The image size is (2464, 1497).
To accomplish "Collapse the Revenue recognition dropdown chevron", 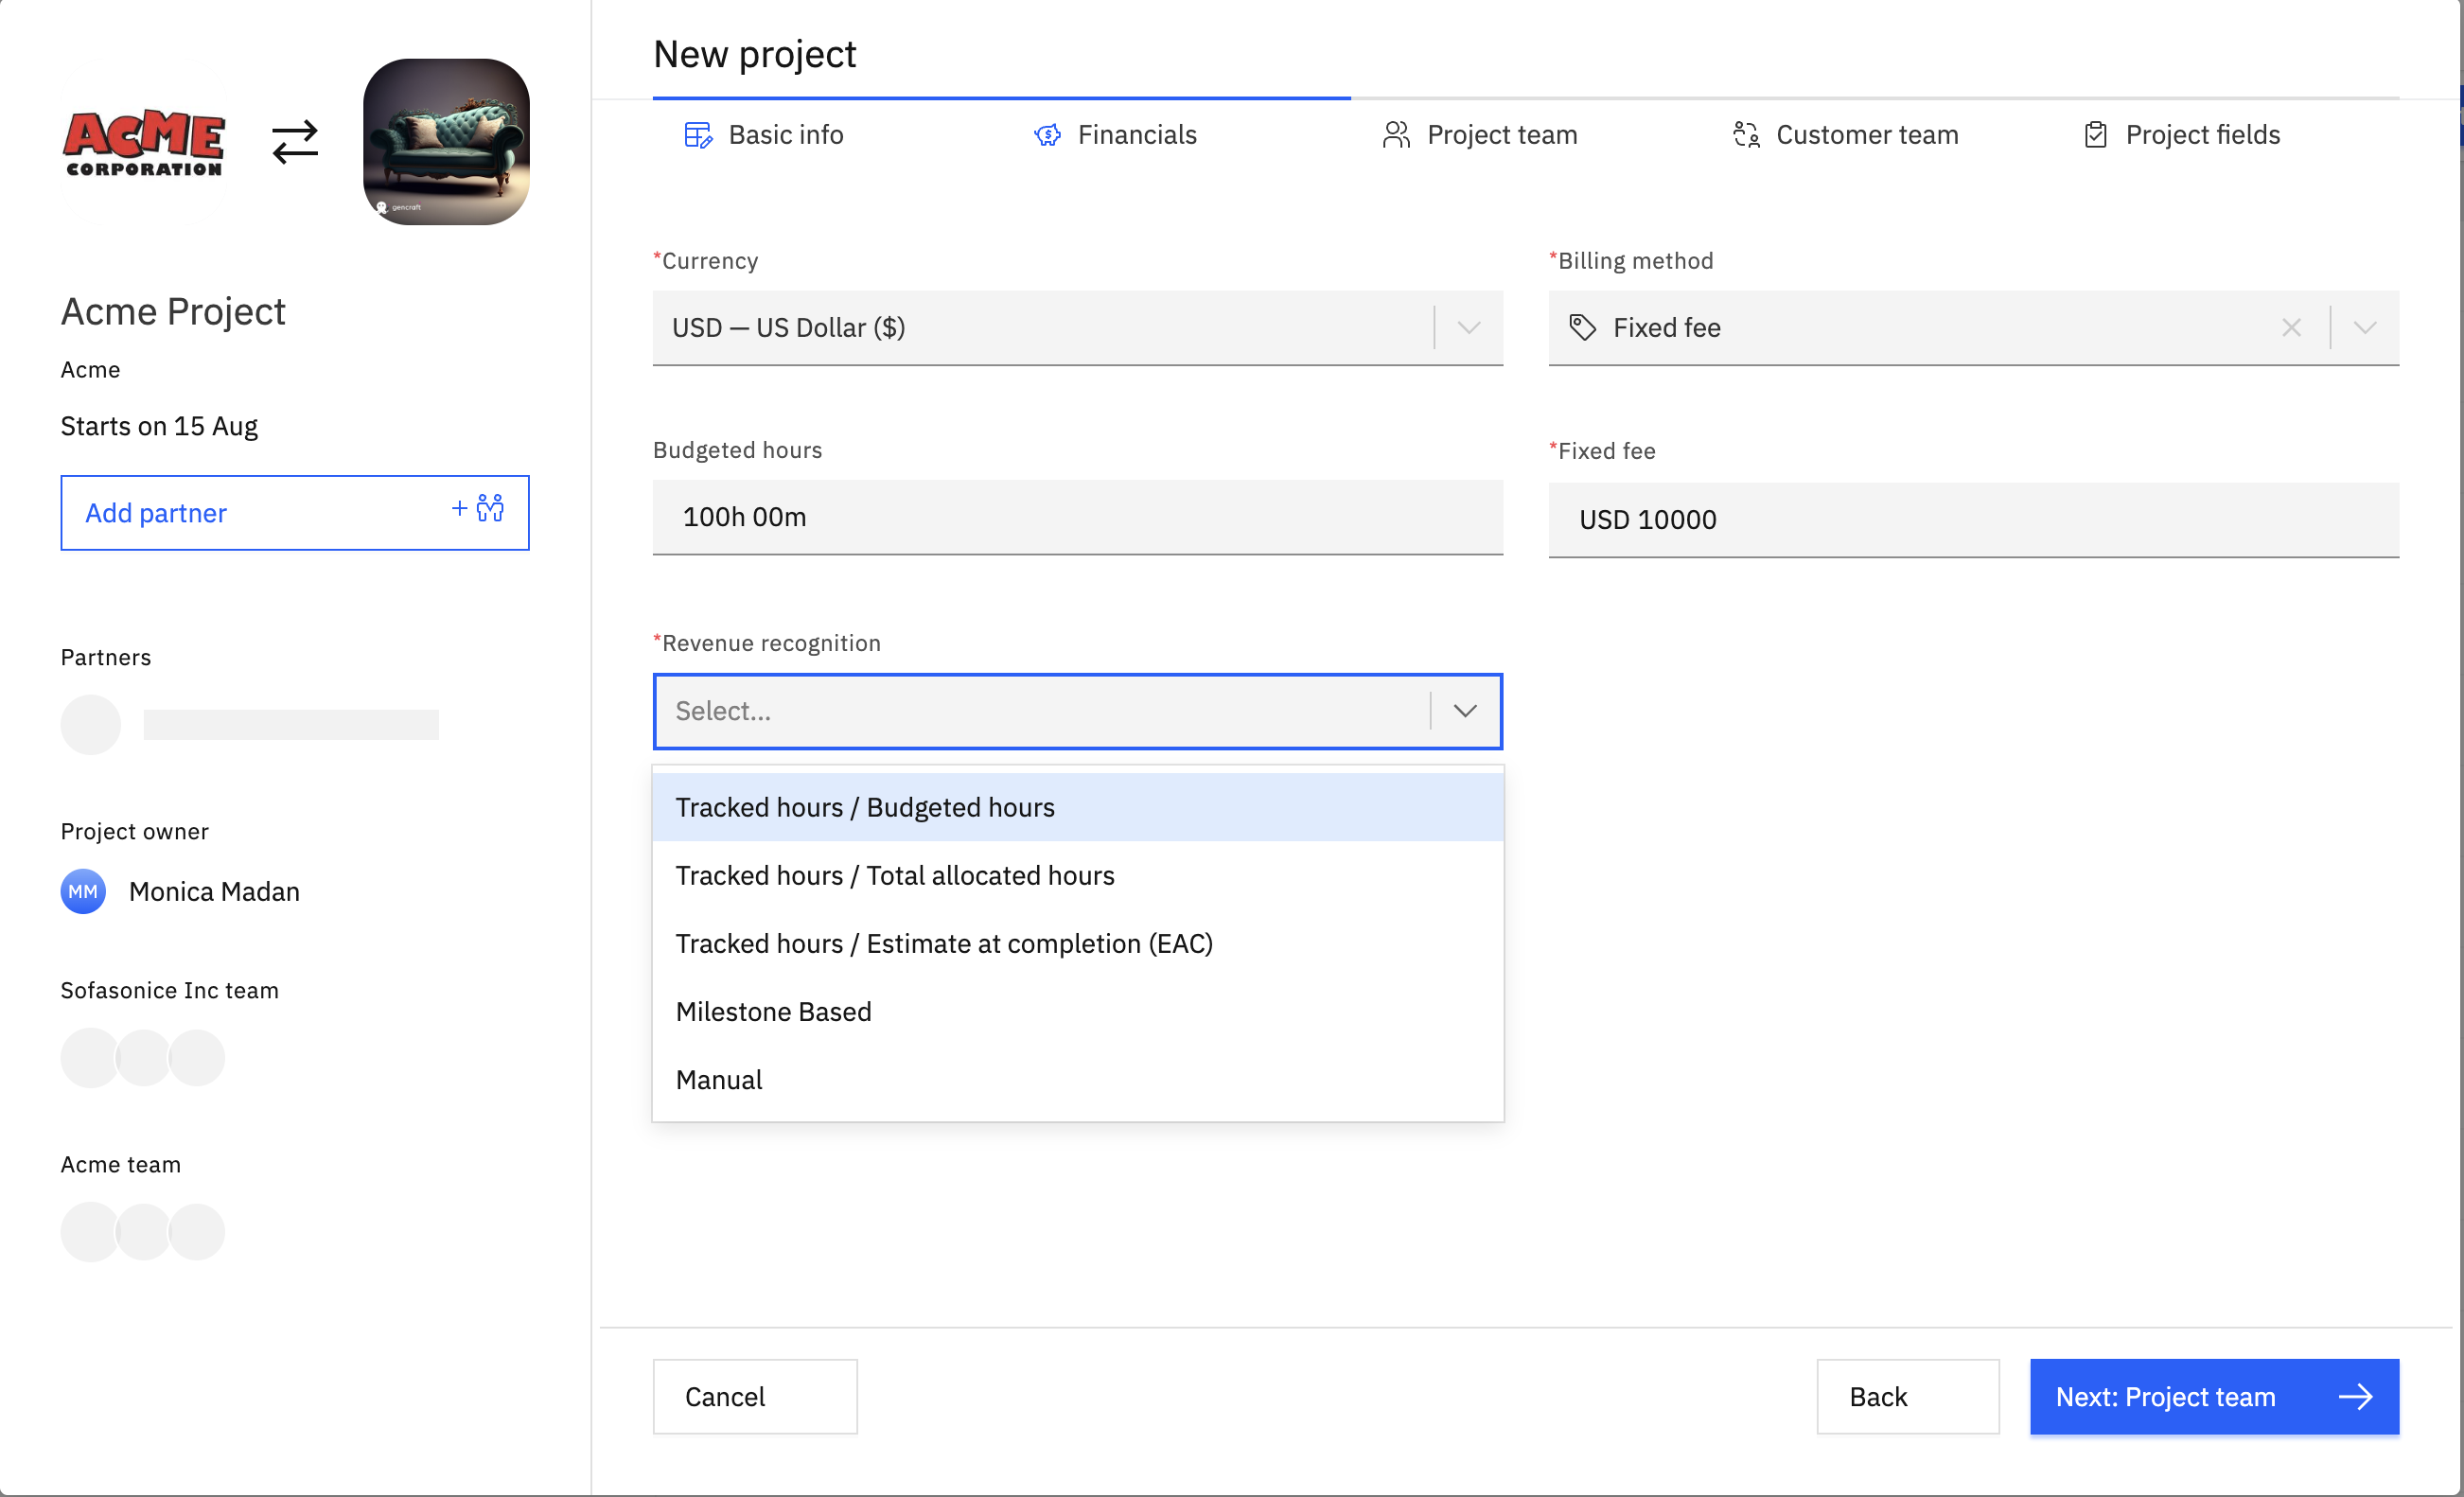I will click(x=1465, y=711).
